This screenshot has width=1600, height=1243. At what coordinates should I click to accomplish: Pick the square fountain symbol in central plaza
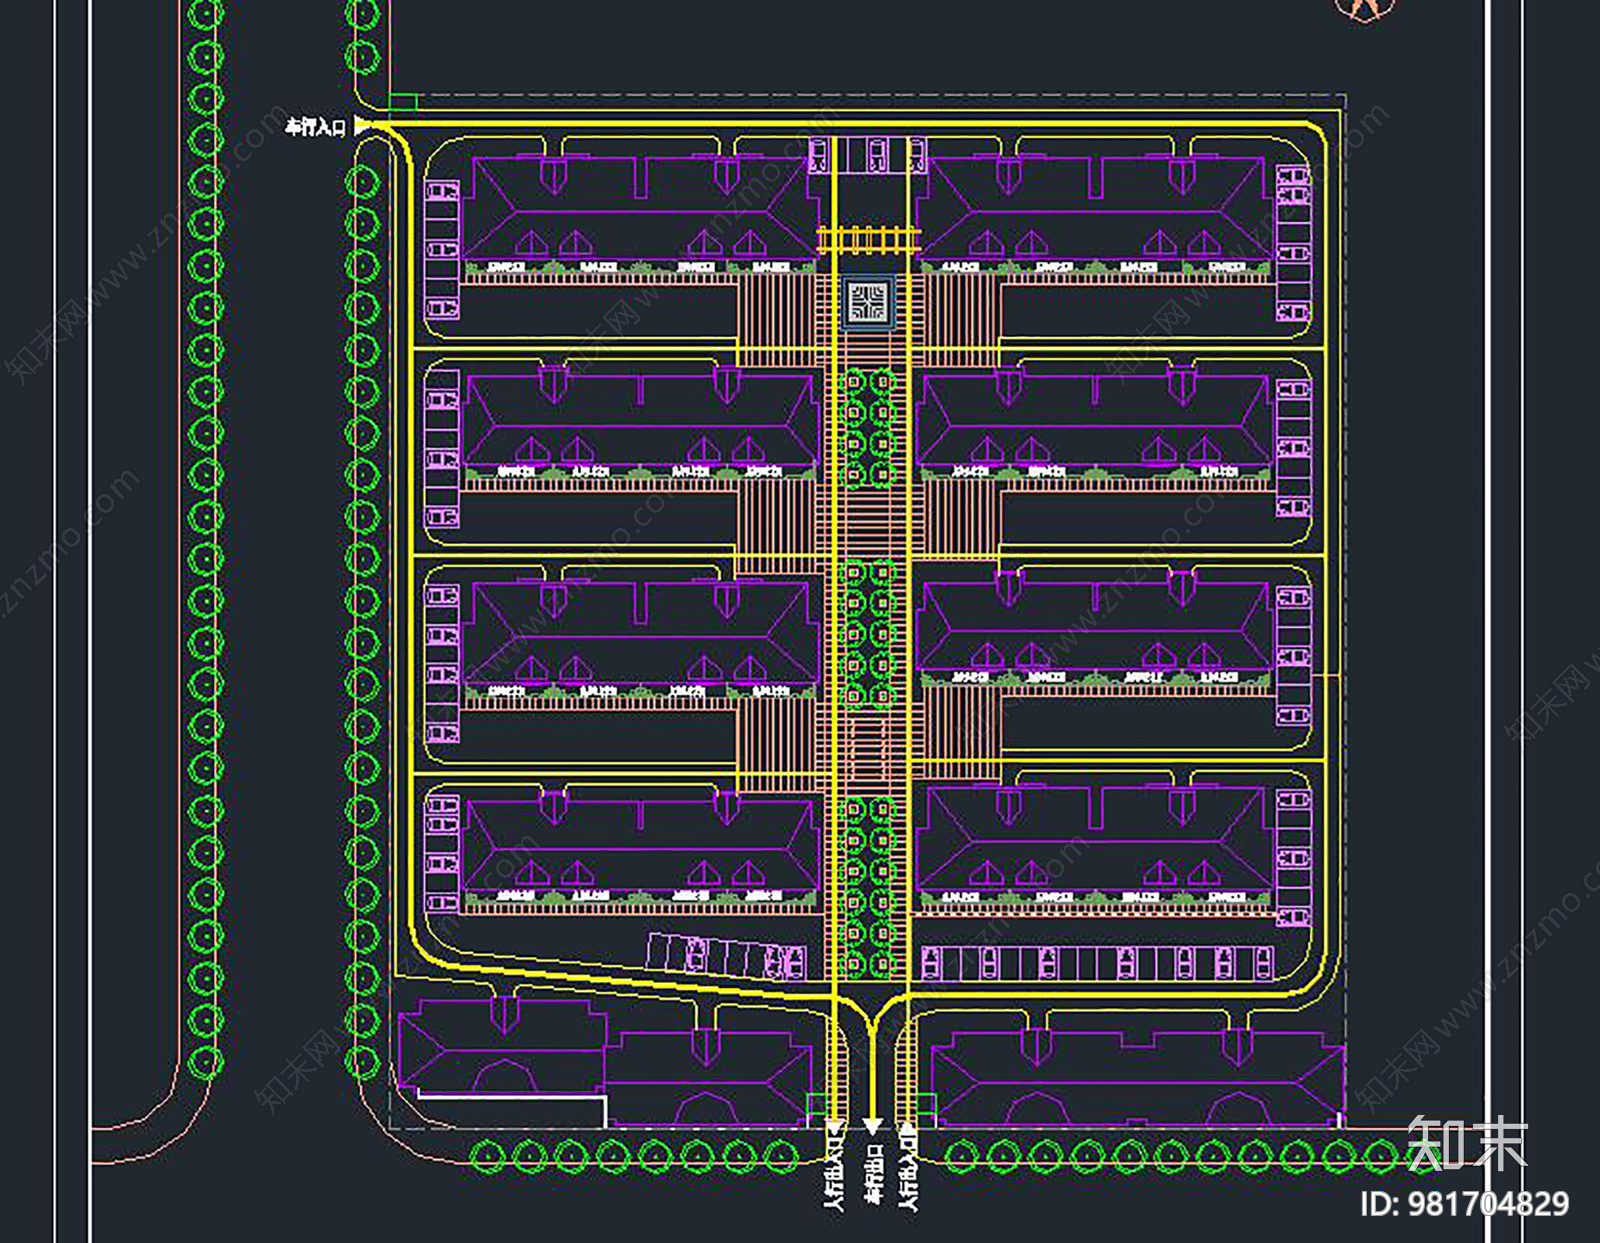coord(868,302)
